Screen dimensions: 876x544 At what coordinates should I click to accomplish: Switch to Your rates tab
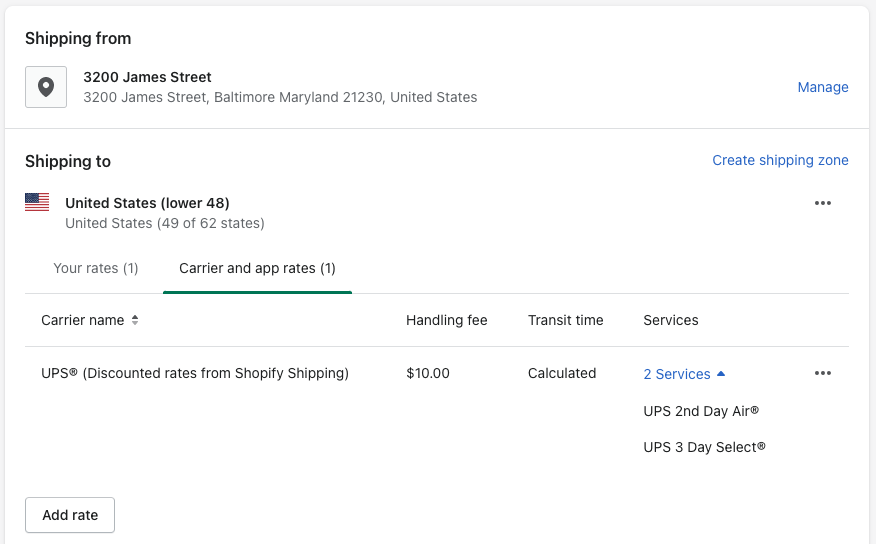[x=95, y=268]
